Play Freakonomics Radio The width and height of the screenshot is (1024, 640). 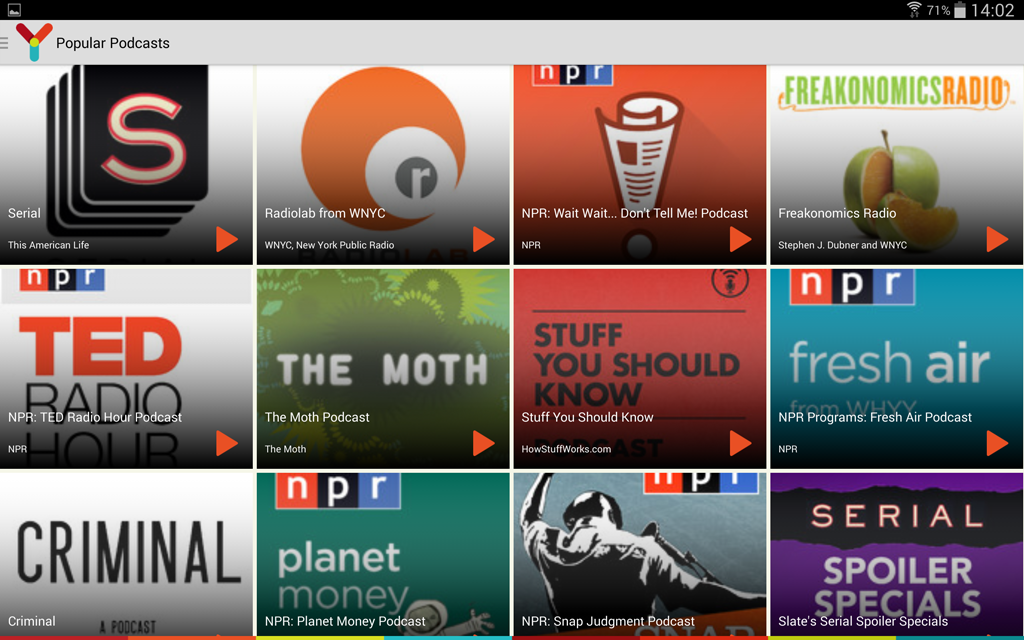(x=997, y=240)
